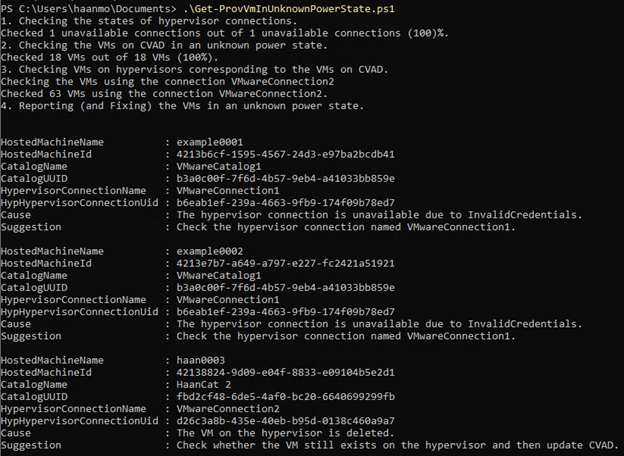The image size is (624, 456).
Task: Click the VMwareConnection2 hypervisor connection name value
Action: coord(228,409)
